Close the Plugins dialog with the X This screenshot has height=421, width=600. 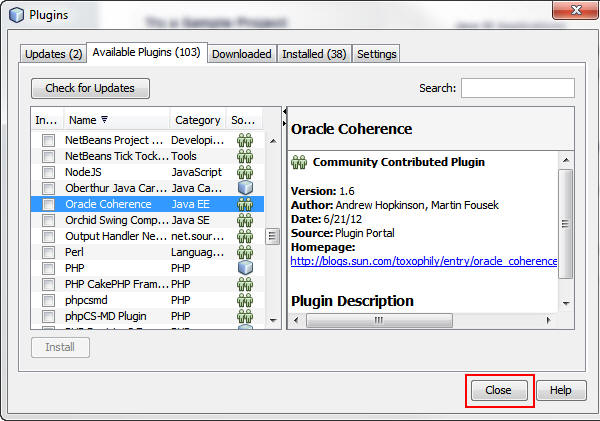pyautogui.click(x=576, y=10)
